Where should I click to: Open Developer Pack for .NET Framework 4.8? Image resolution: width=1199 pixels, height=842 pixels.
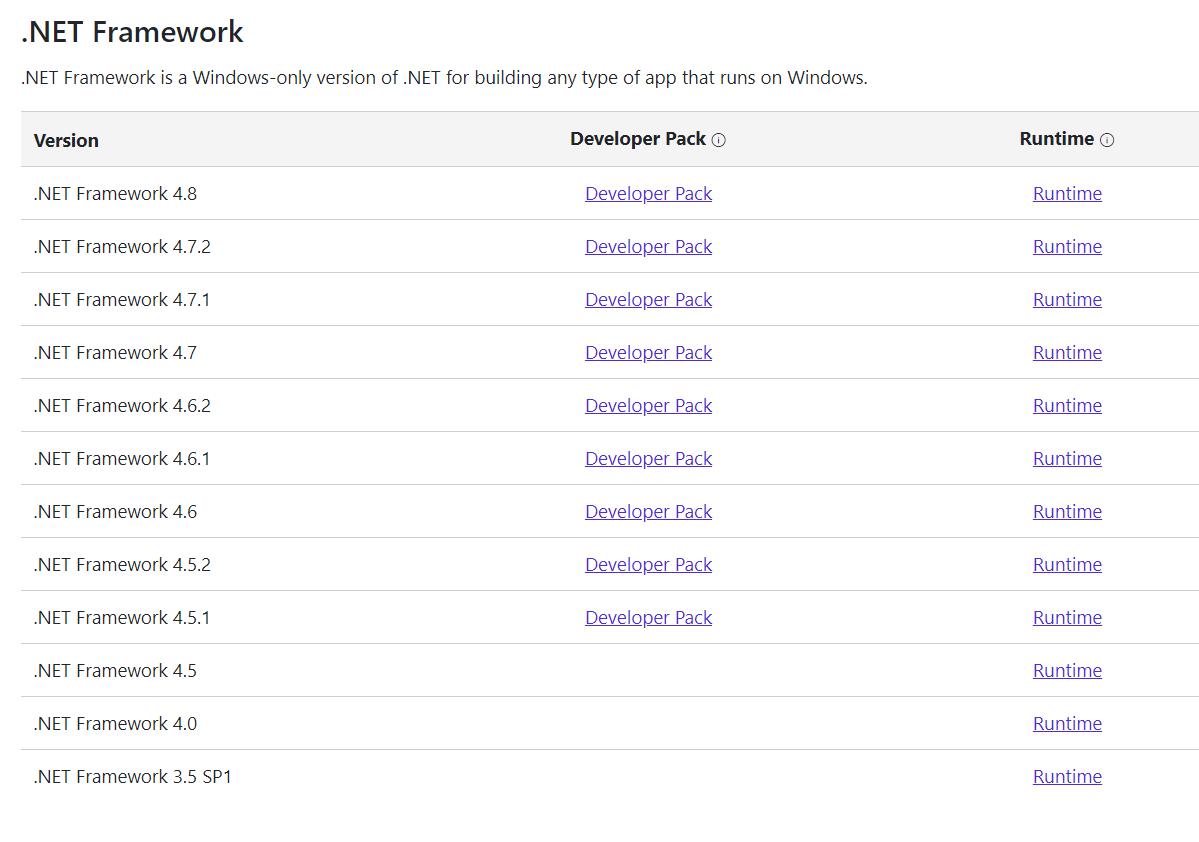648,193
